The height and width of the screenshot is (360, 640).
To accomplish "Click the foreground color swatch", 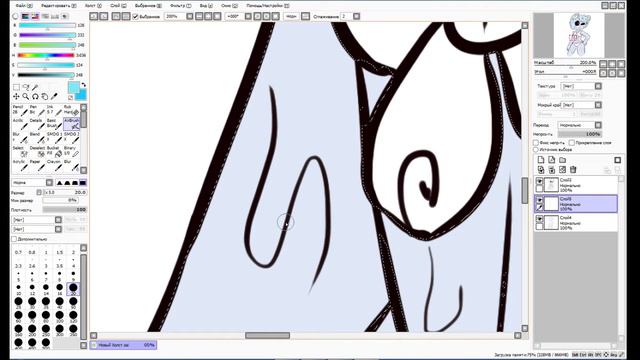I will 74,88.
